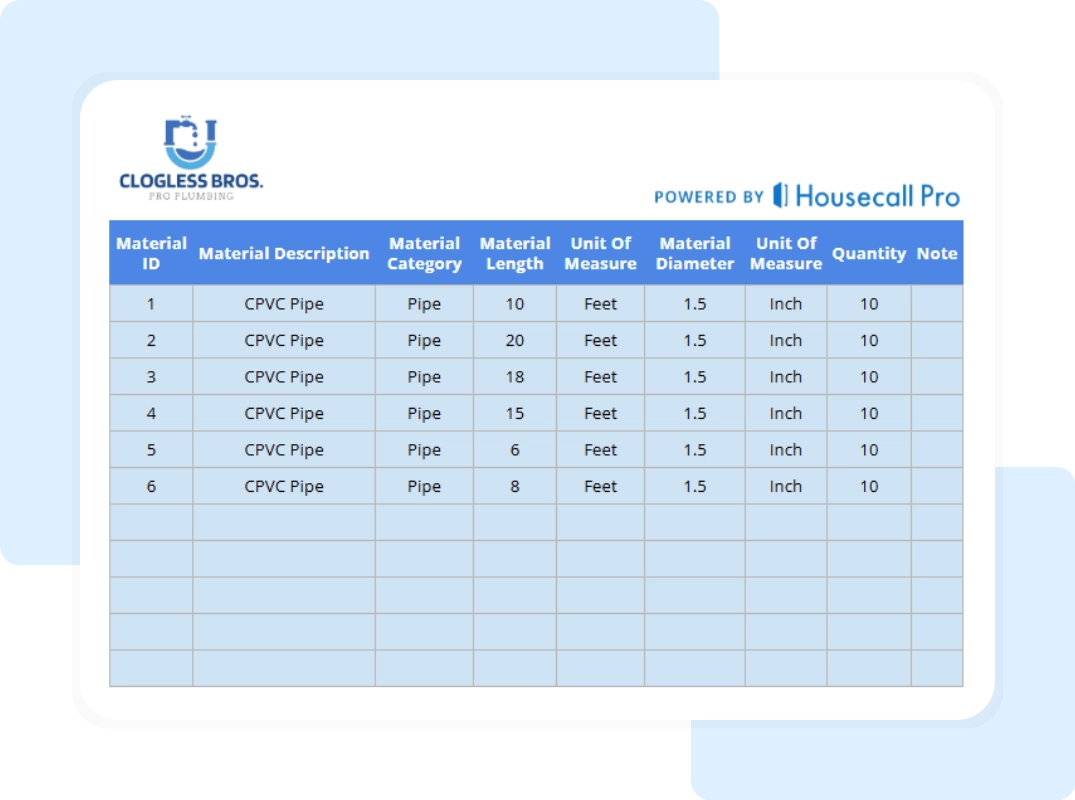1075x800 pixels.
Task: Select the Material Description header
Action: pyautogui.click(x=283, y=253)
